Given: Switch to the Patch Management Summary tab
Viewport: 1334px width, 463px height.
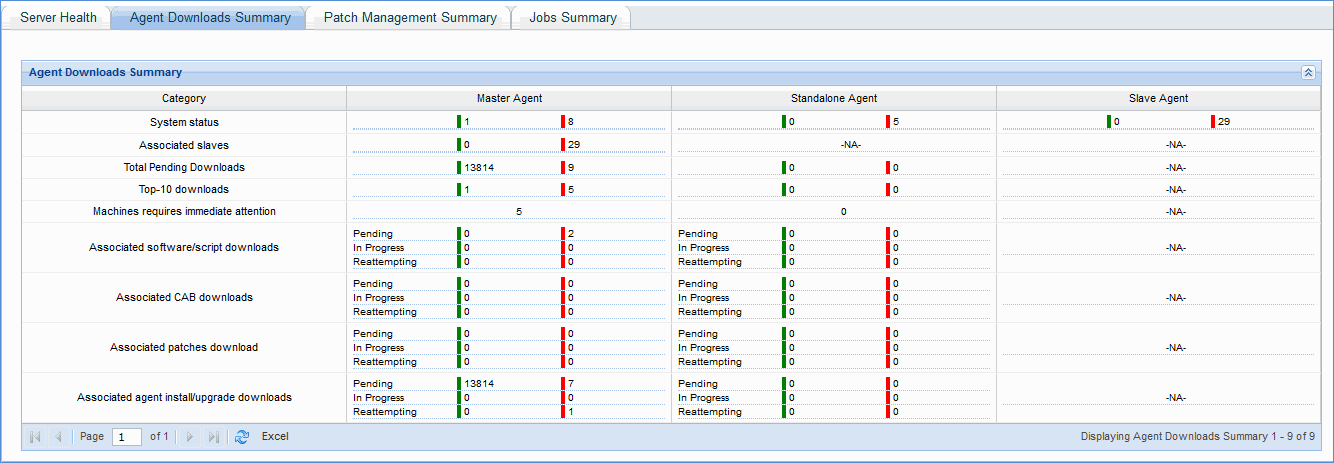Looking at the screenshot, I should (409, 17).
